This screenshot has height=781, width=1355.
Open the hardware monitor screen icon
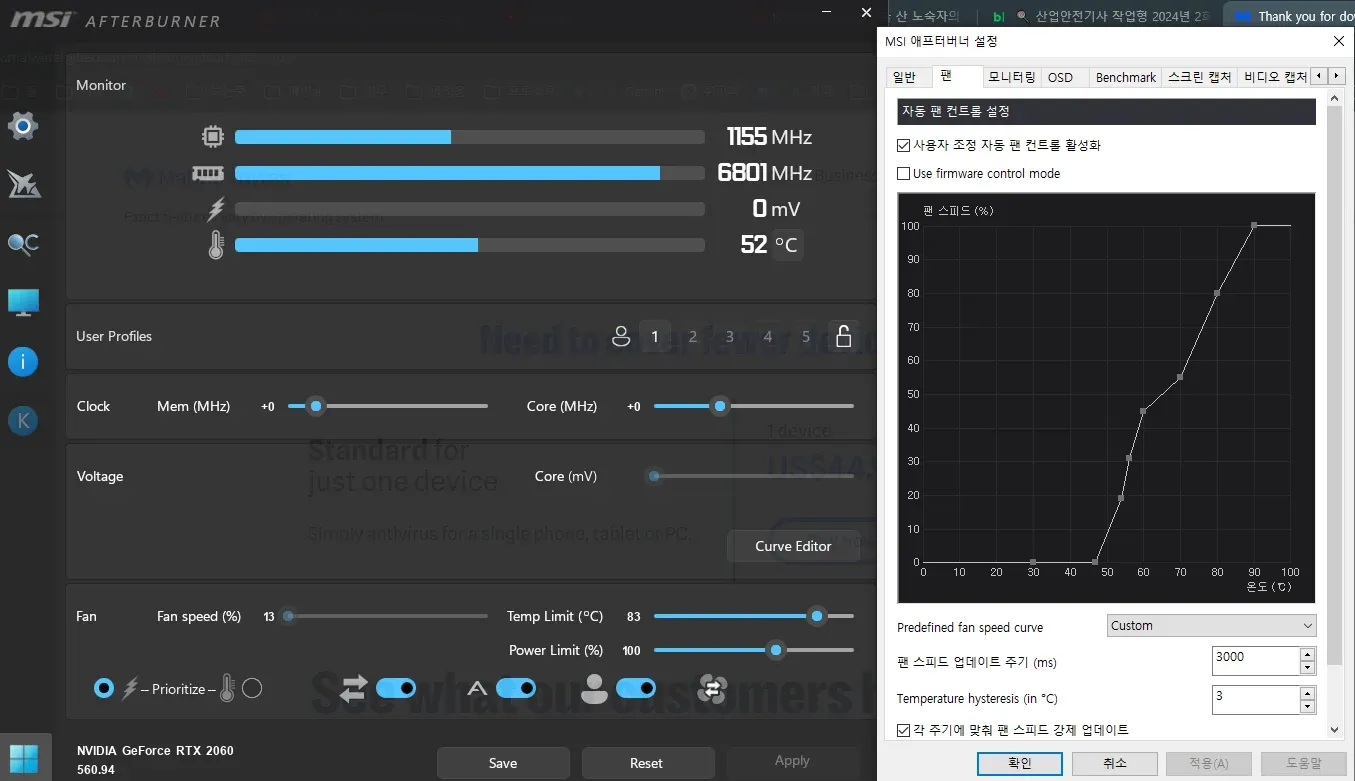click(x=22, y=302)
